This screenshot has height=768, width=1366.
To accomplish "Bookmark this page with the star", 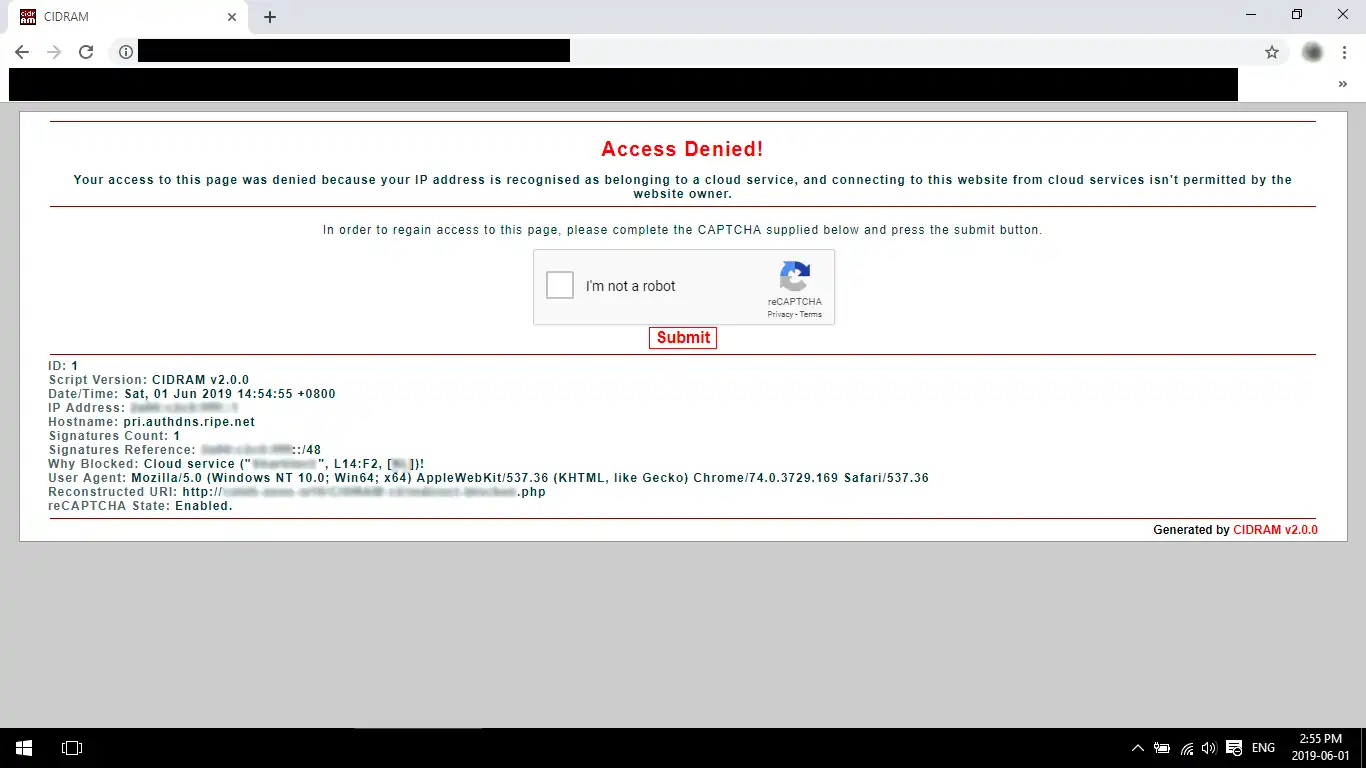I will [x=1272, y=52].
